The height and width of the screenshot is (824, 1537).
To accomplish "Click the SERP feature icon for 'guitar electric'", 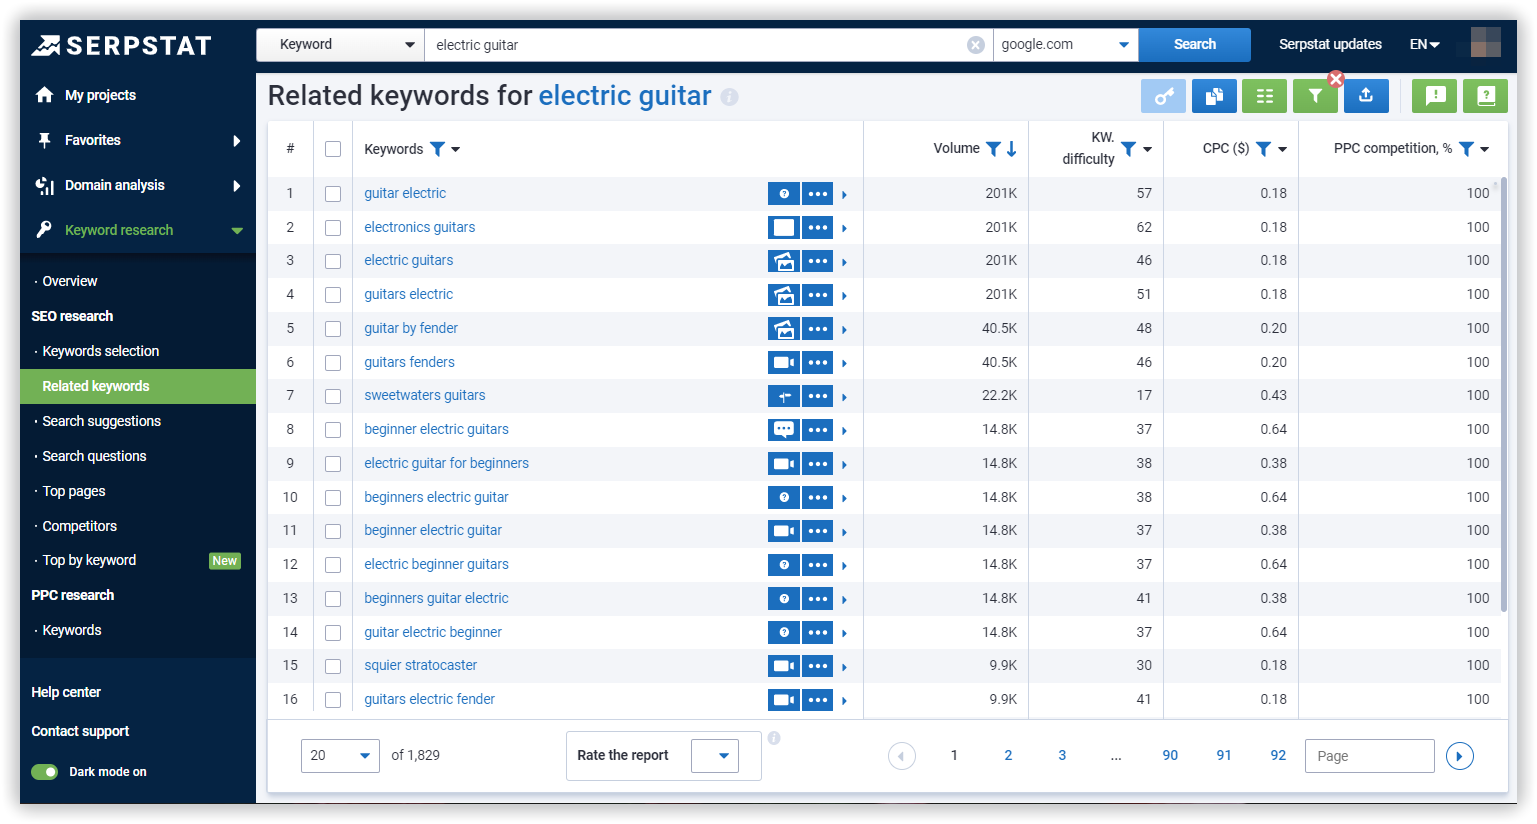I will 784,194.
